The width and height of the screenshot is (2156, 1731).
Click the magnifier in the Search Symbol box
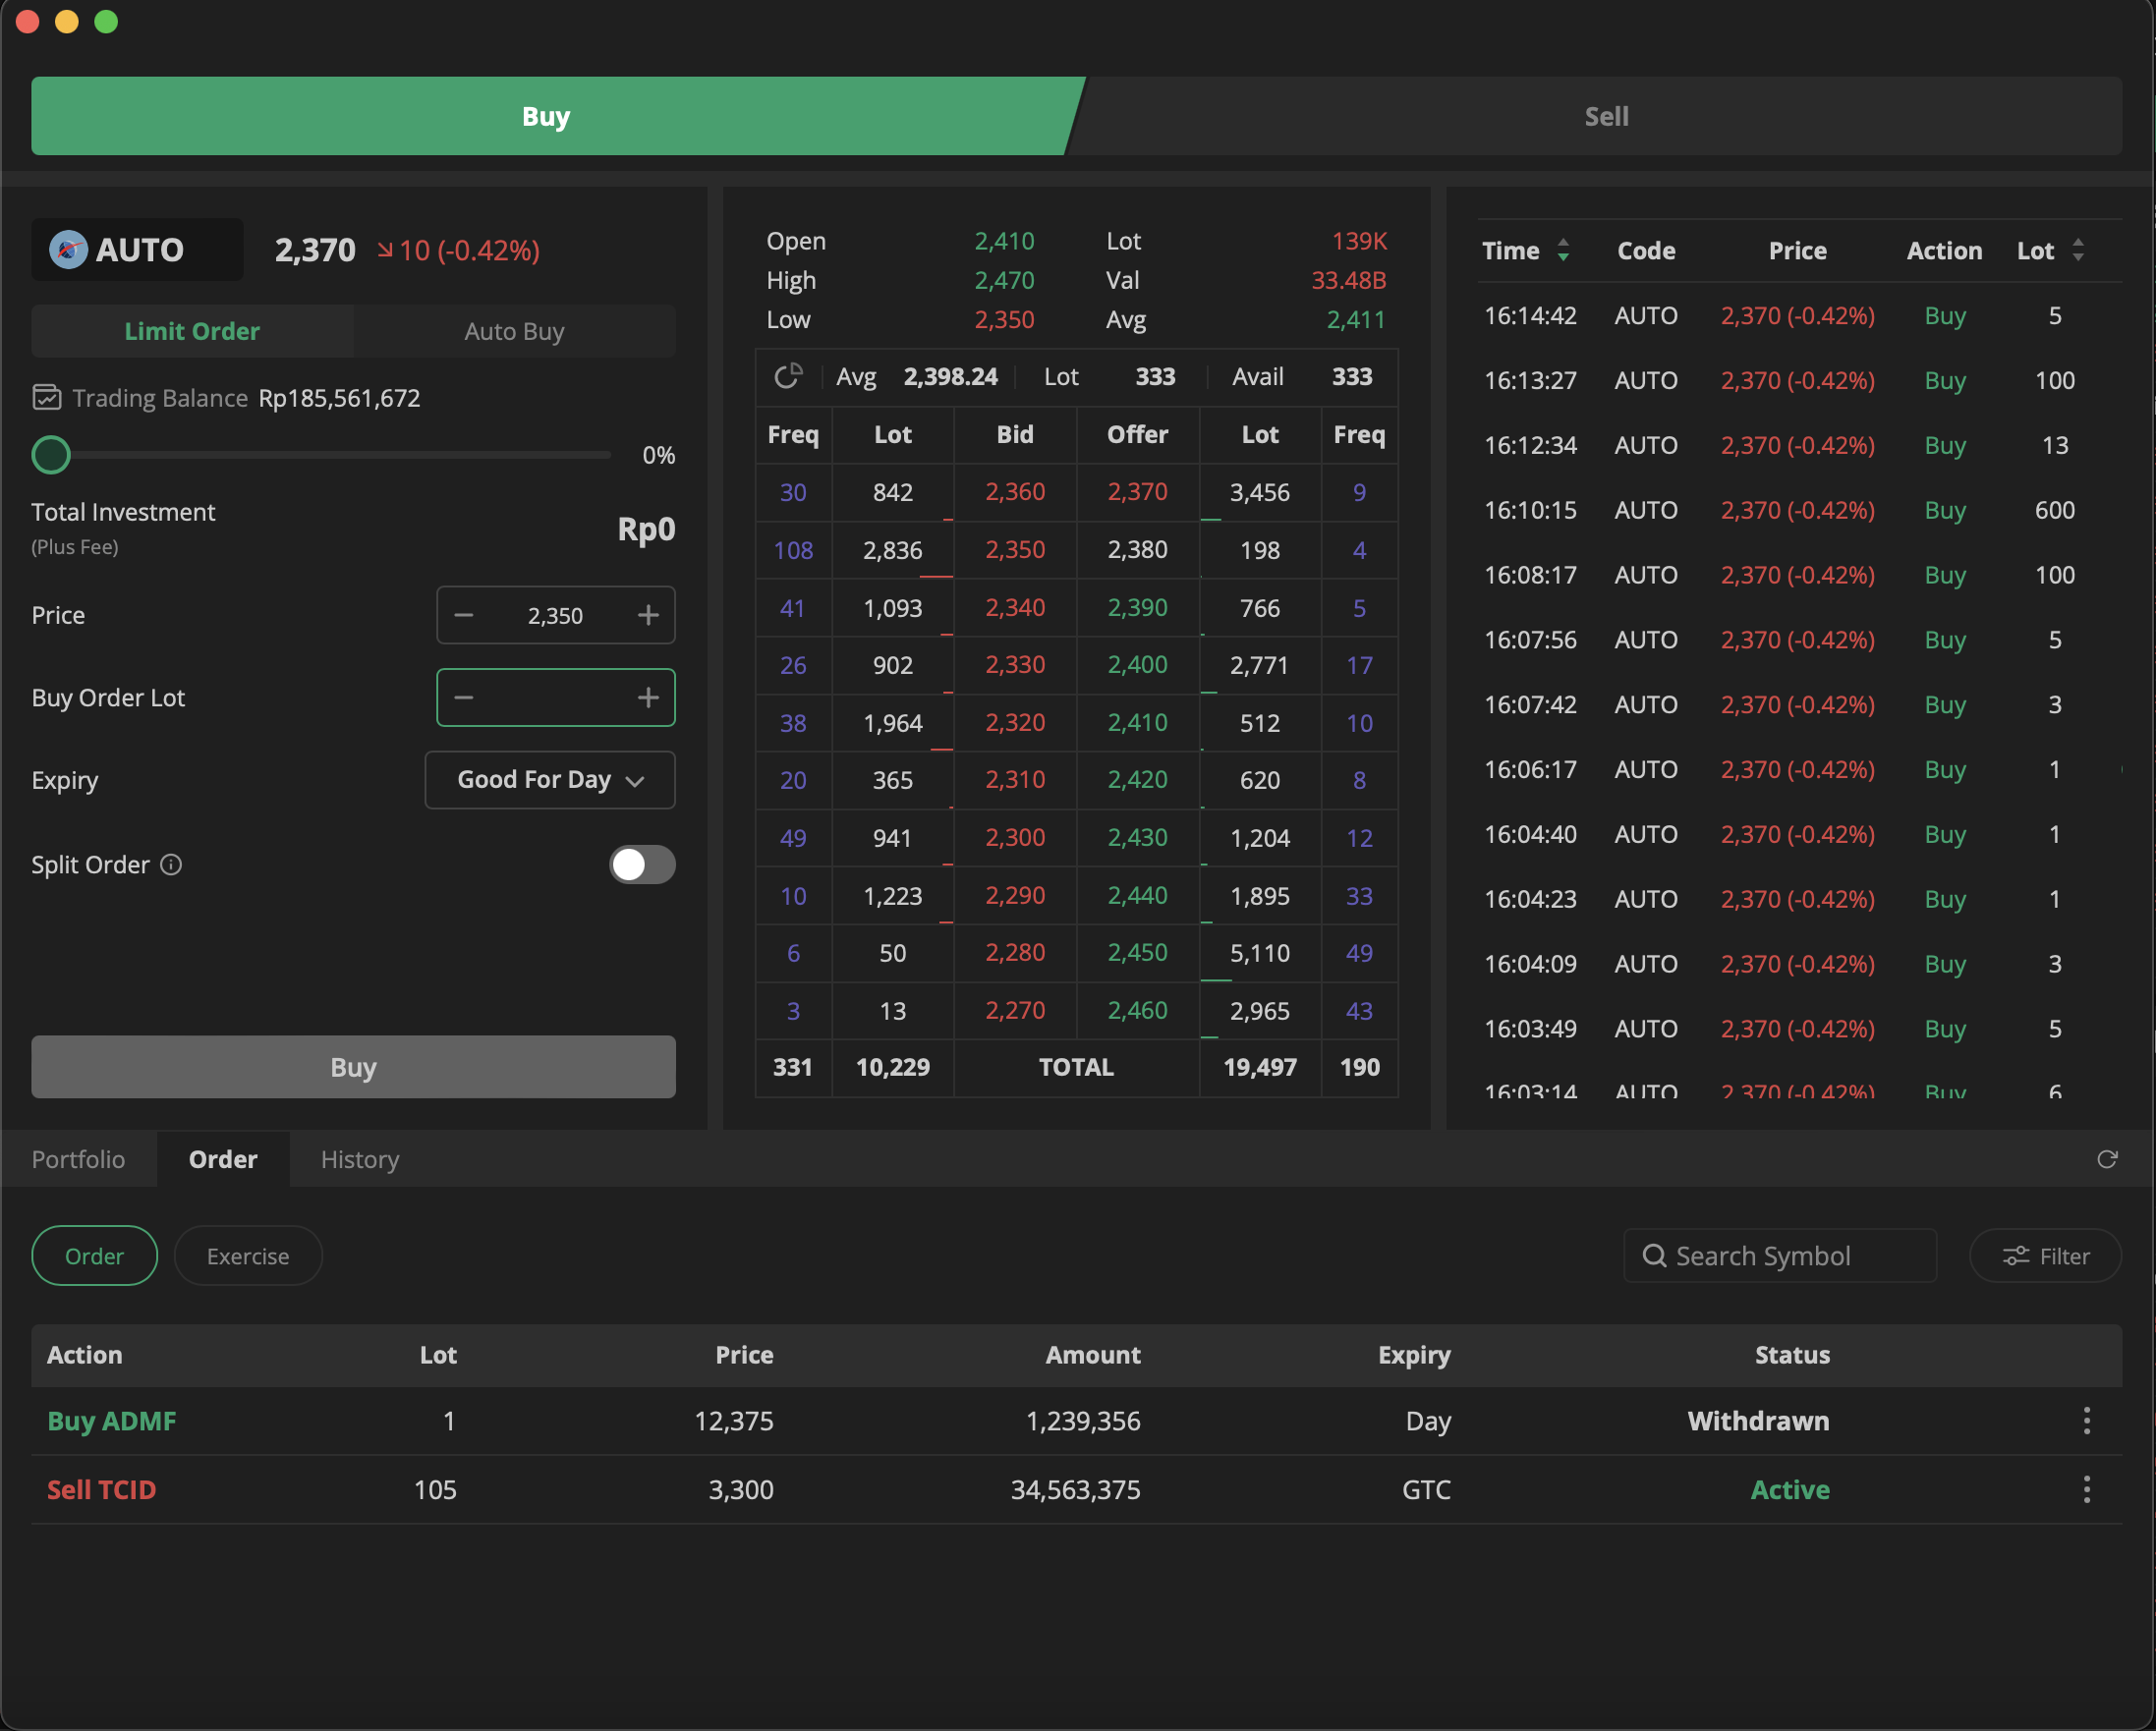pos(1654,1255)
